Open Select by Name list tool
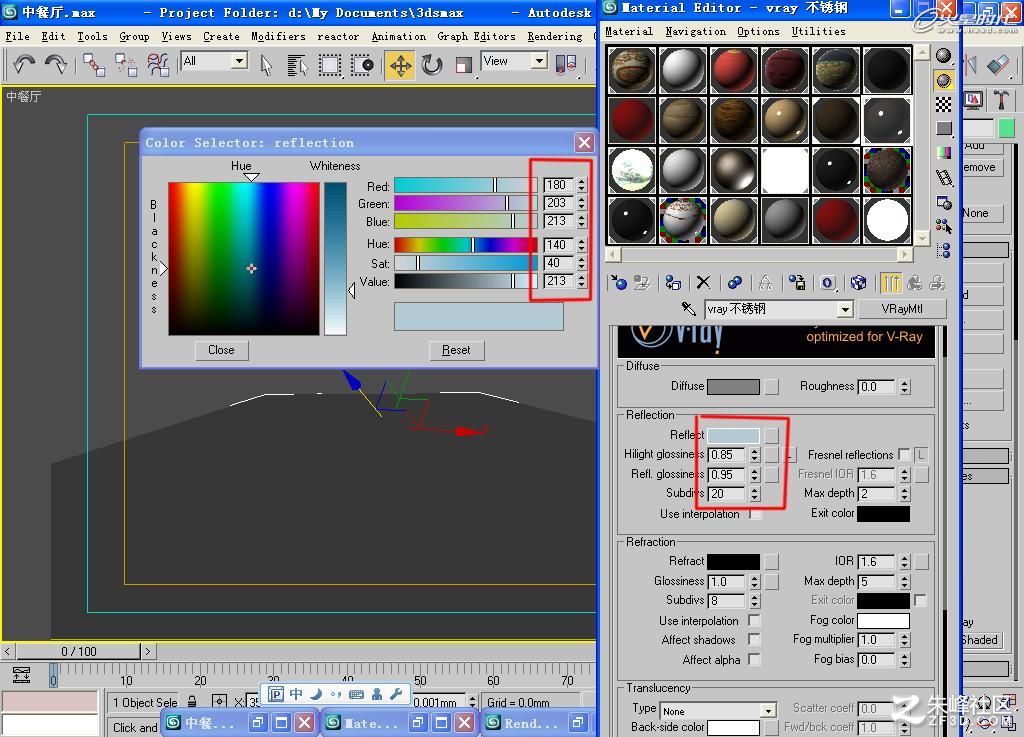Viewport: 1024px width, 737px height. [297, 65]
